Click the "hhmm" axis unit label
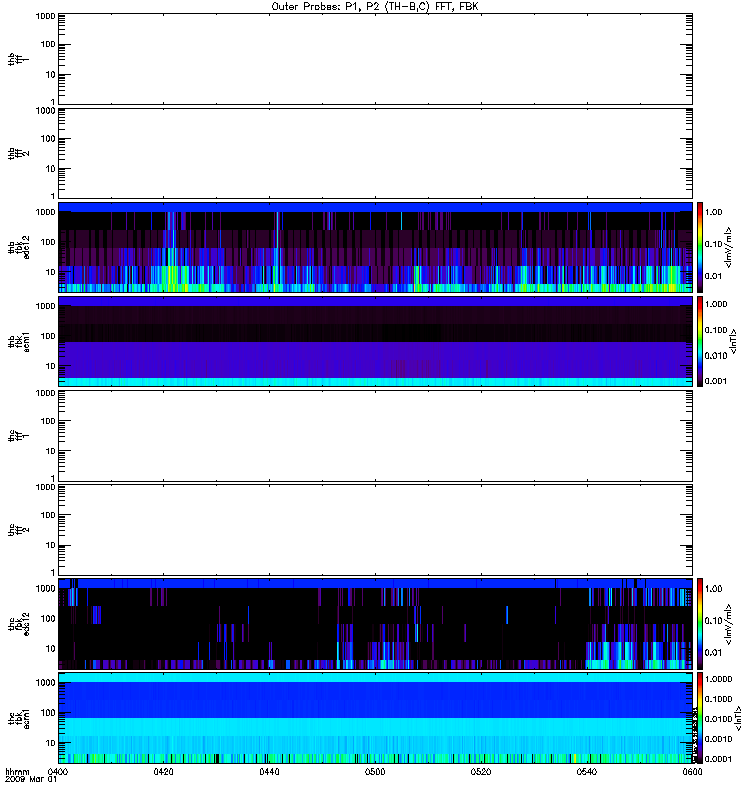Viewport: 750px width, 800px height. pos(18,771)
